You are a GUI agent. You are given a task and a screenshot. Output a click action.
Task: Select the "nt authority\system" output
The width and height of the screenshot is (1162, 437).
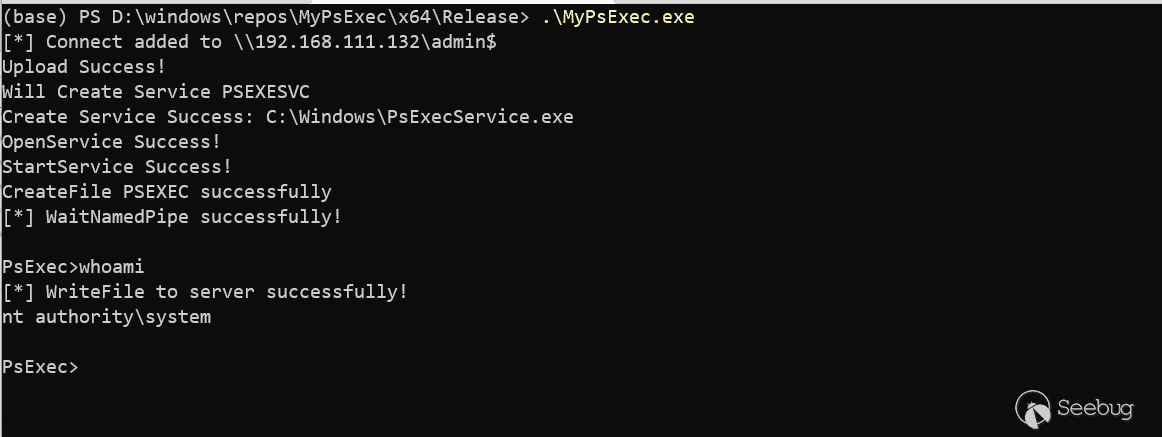(107, 317)
